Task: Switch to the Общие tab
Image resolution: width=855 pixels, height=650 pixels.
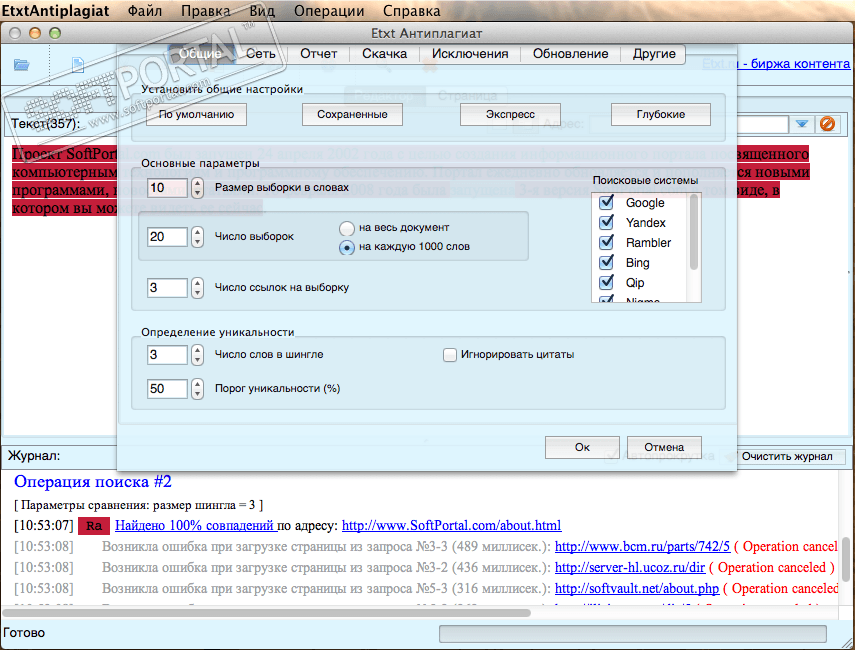Action: point(201,54)
